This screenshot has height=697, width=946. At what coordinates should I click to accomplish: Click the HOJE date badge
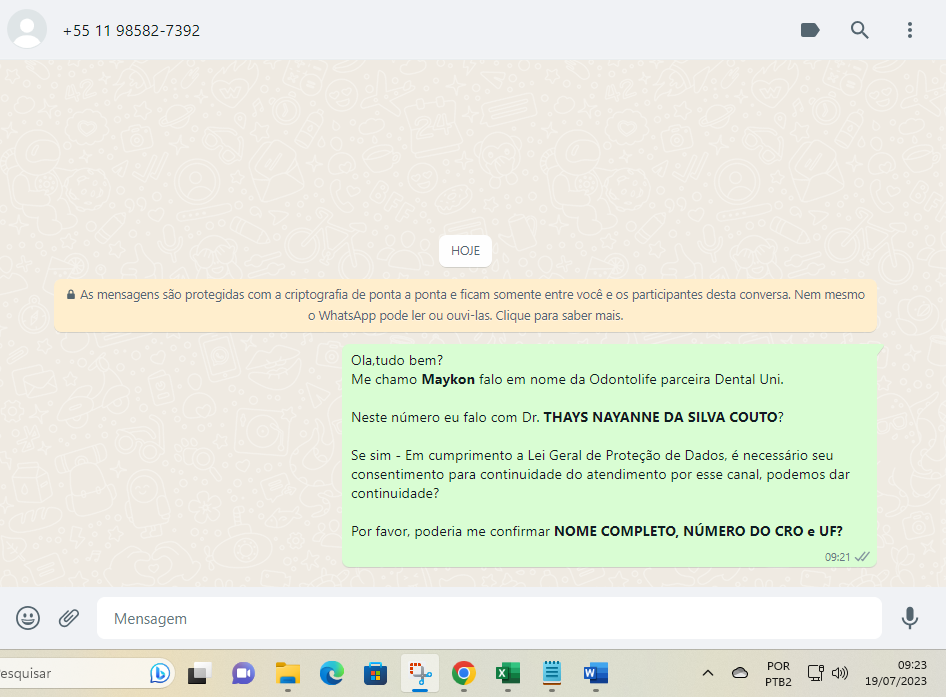tap(465, 250)
